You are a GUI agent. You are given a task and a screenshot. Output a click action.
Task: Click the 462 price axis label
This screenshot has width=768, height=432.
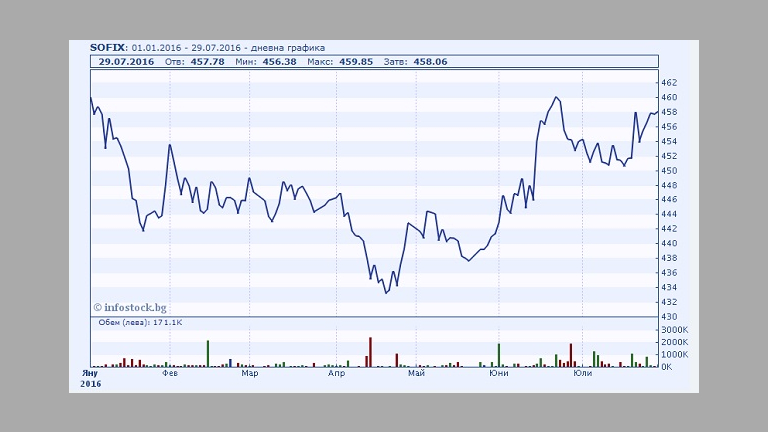click(x=669, y=83)
